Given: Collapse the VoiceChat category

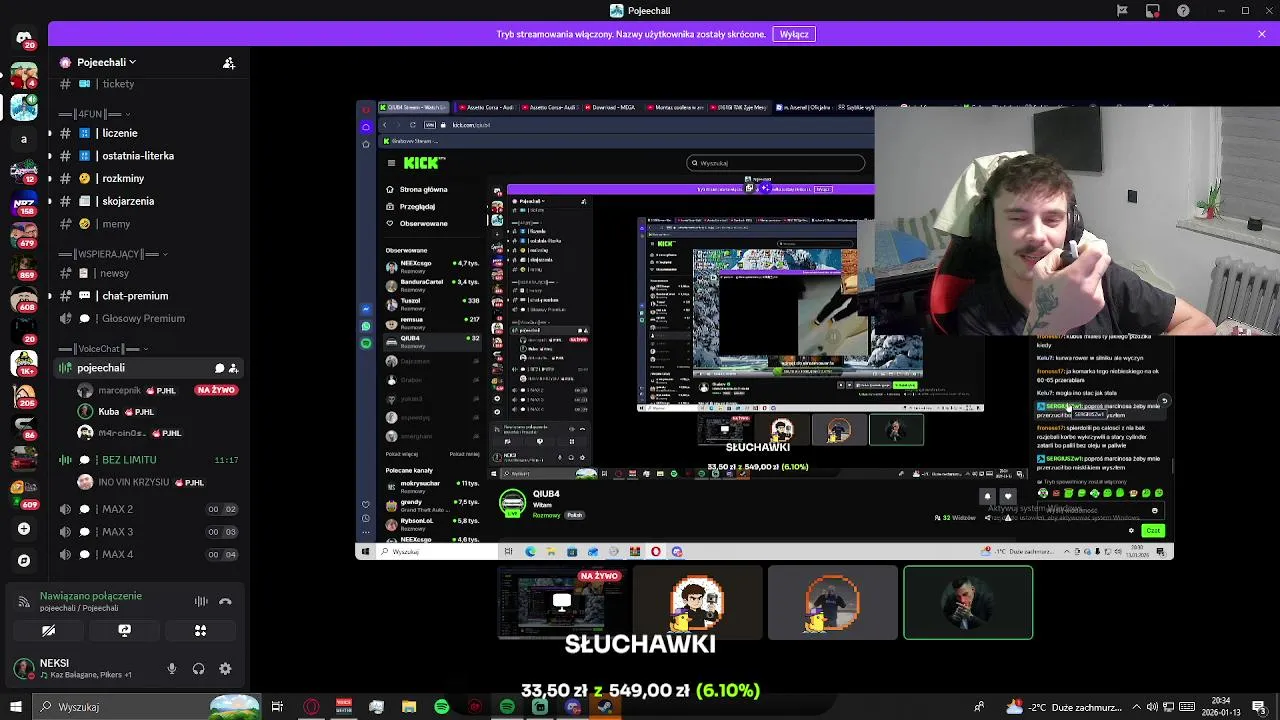Looking at the screenshot, I should pos(104,349).
